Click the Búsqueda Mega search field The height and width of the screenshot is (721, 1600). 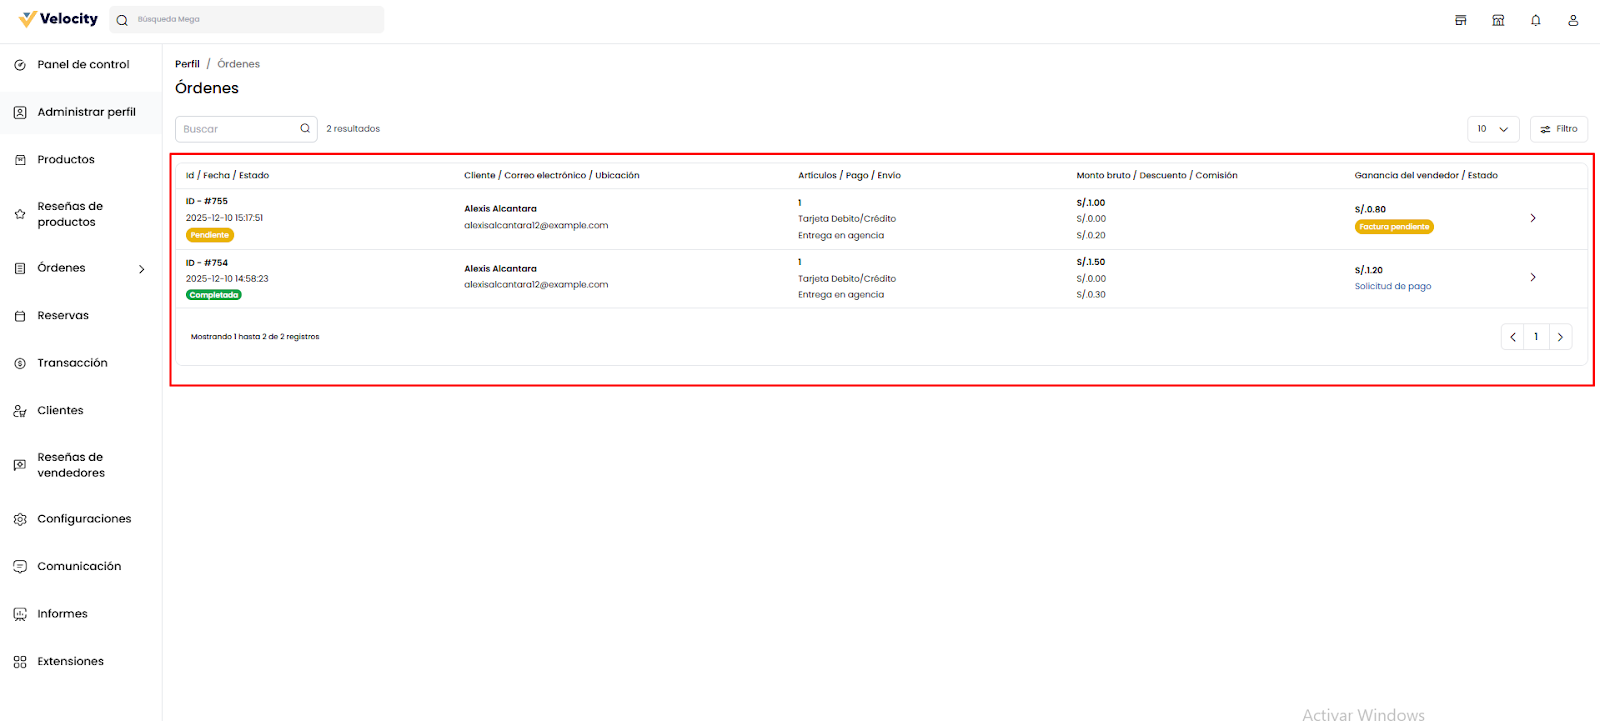pyautogui.click(x=255, y=19)
